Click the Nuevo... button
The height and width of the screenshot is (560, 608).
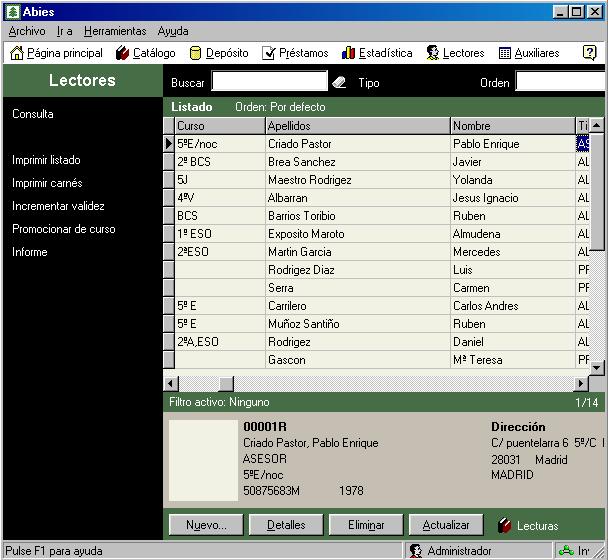(206, 525)
